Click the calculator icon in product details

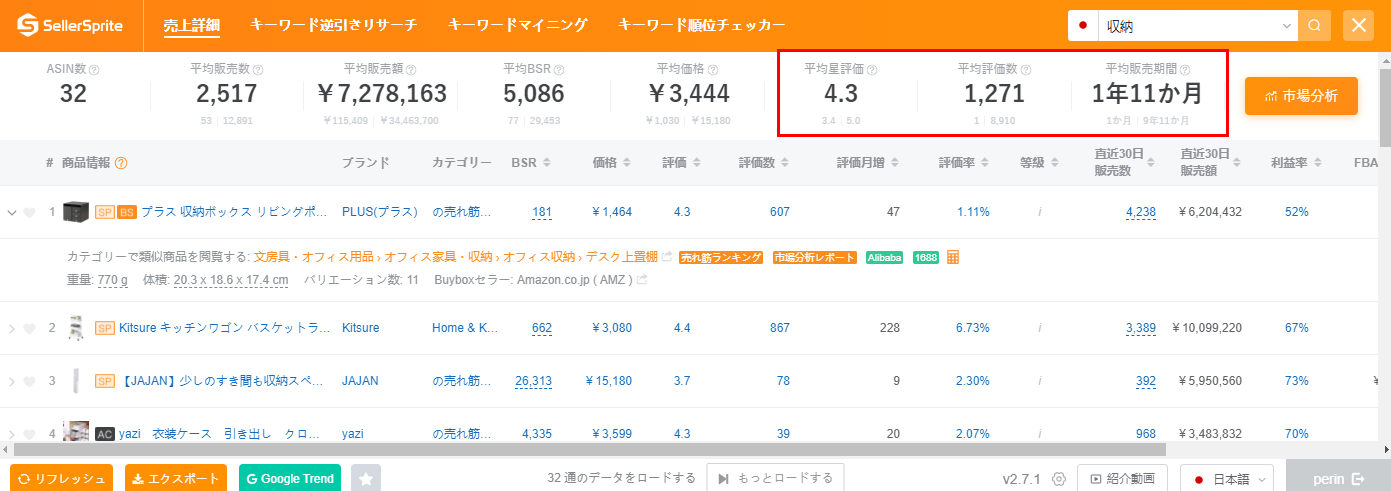click(953, 257)
